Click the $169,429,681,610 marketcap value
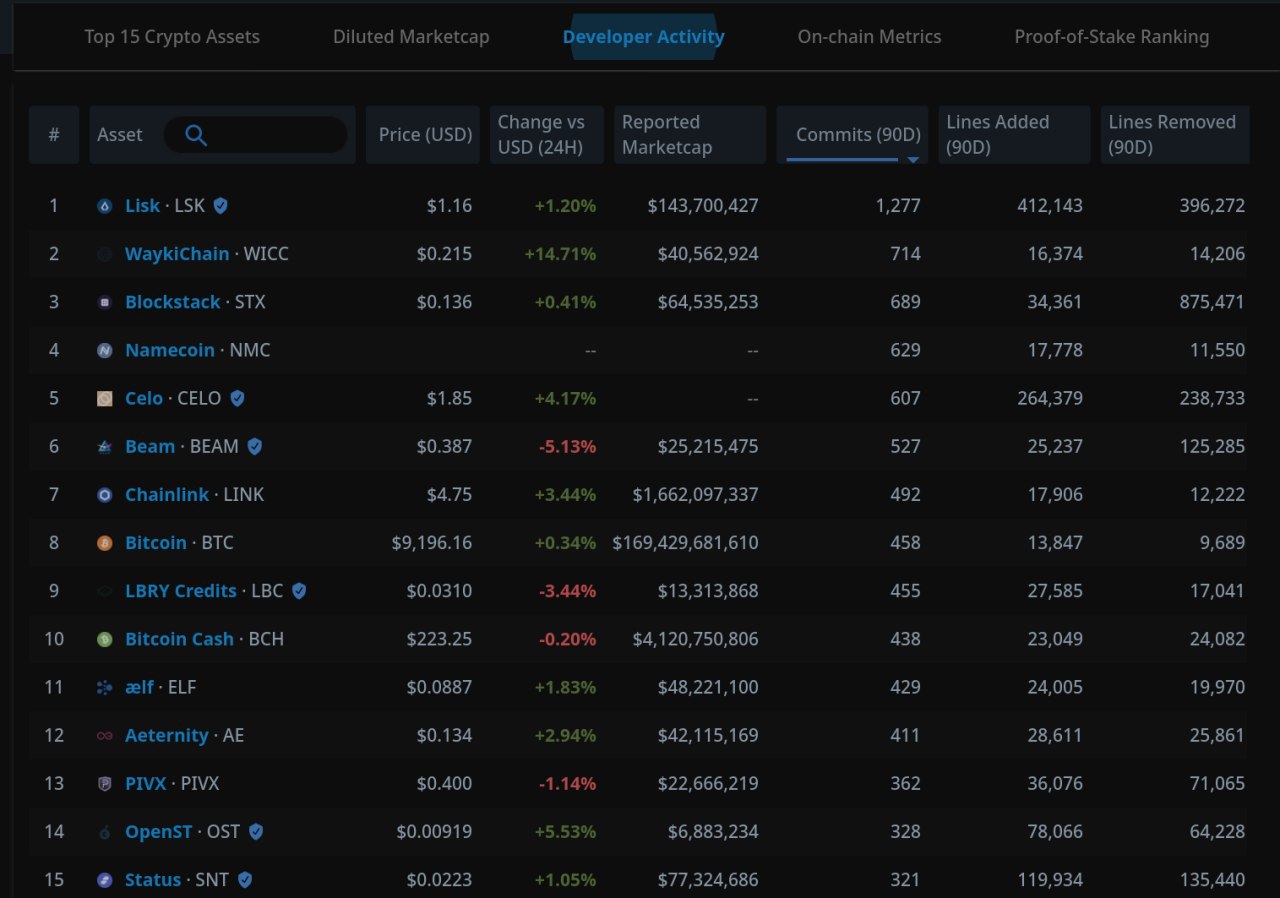Screen dimensions: 1280x898 [686, 543]
